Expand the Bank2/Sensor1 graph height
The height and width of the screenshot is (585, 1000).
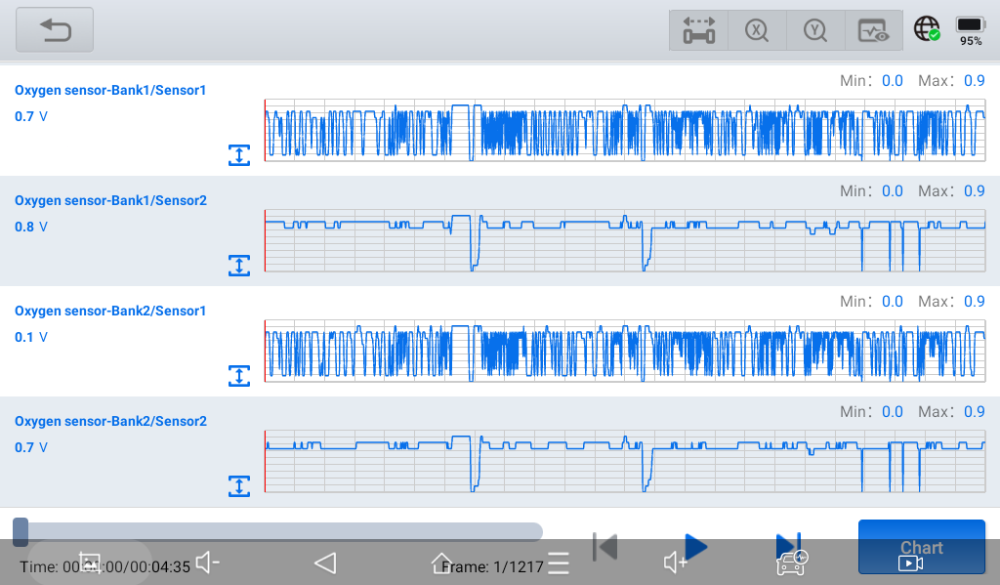point(239,375)
